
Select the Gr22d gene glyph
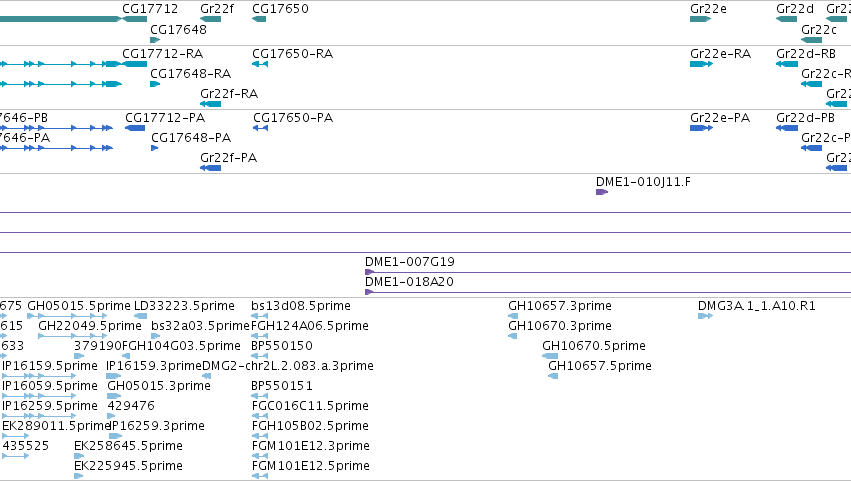coord(786,20)
